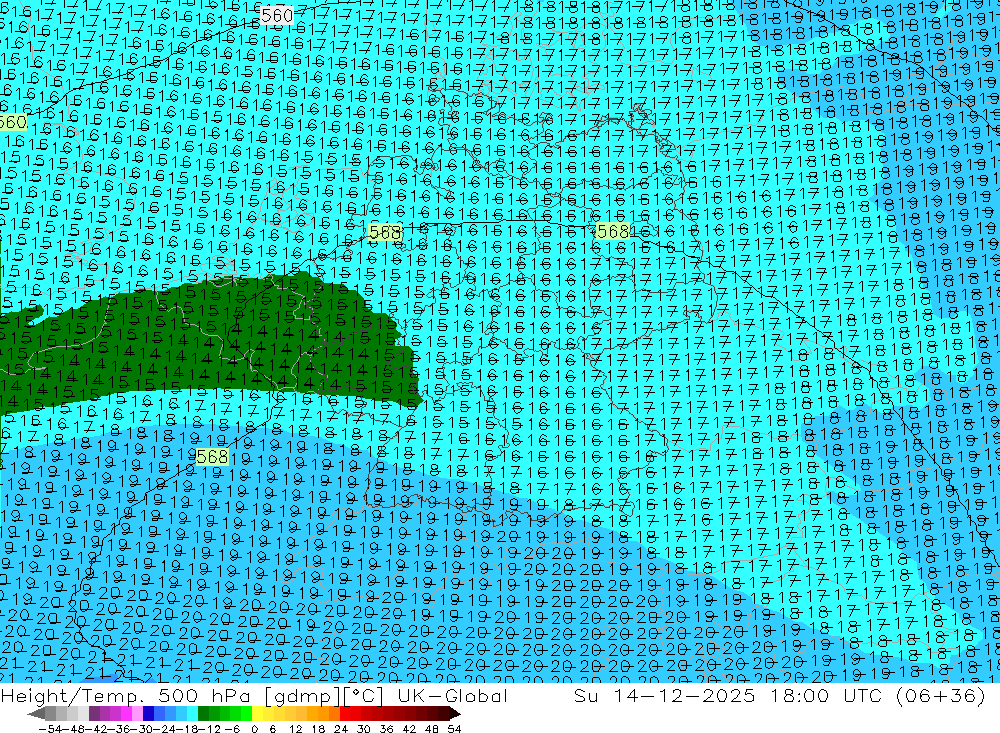The image size is (1000, 733).
Task: Click the 560 contour label on the left edge
Action: tap(12, 122)
